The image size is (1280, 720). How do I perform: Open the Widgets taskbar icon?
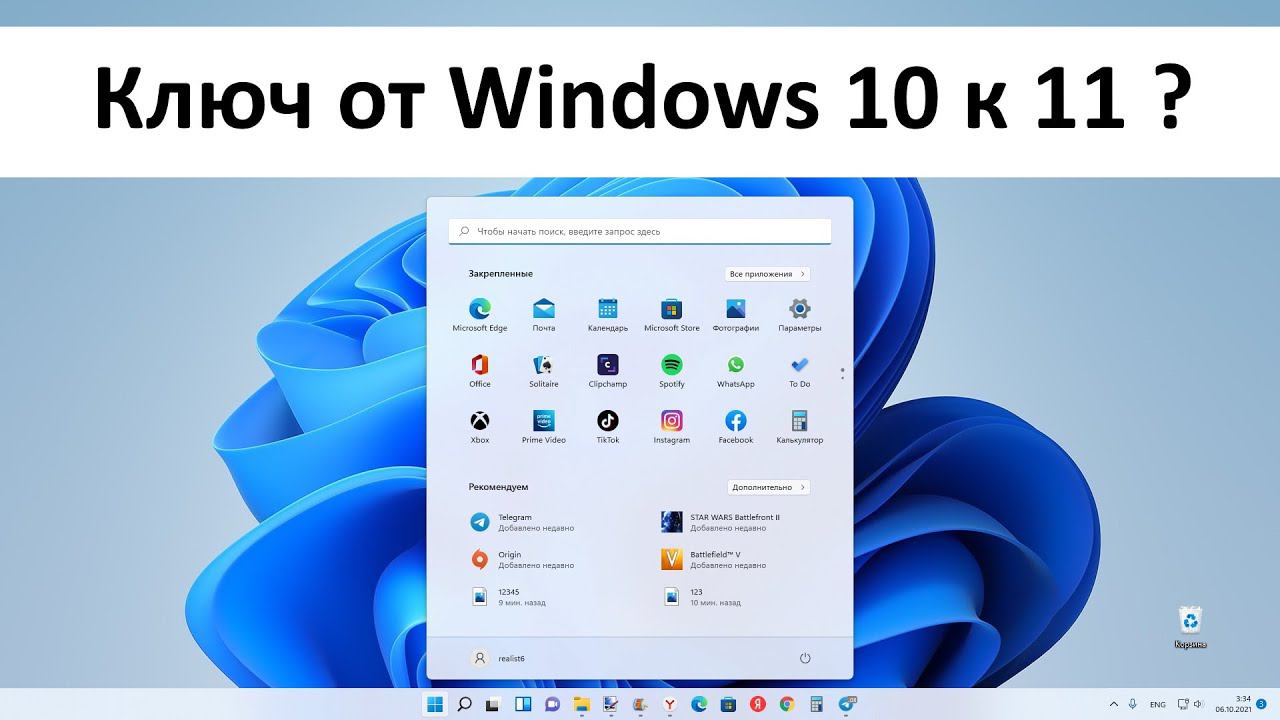coord(523,704)
